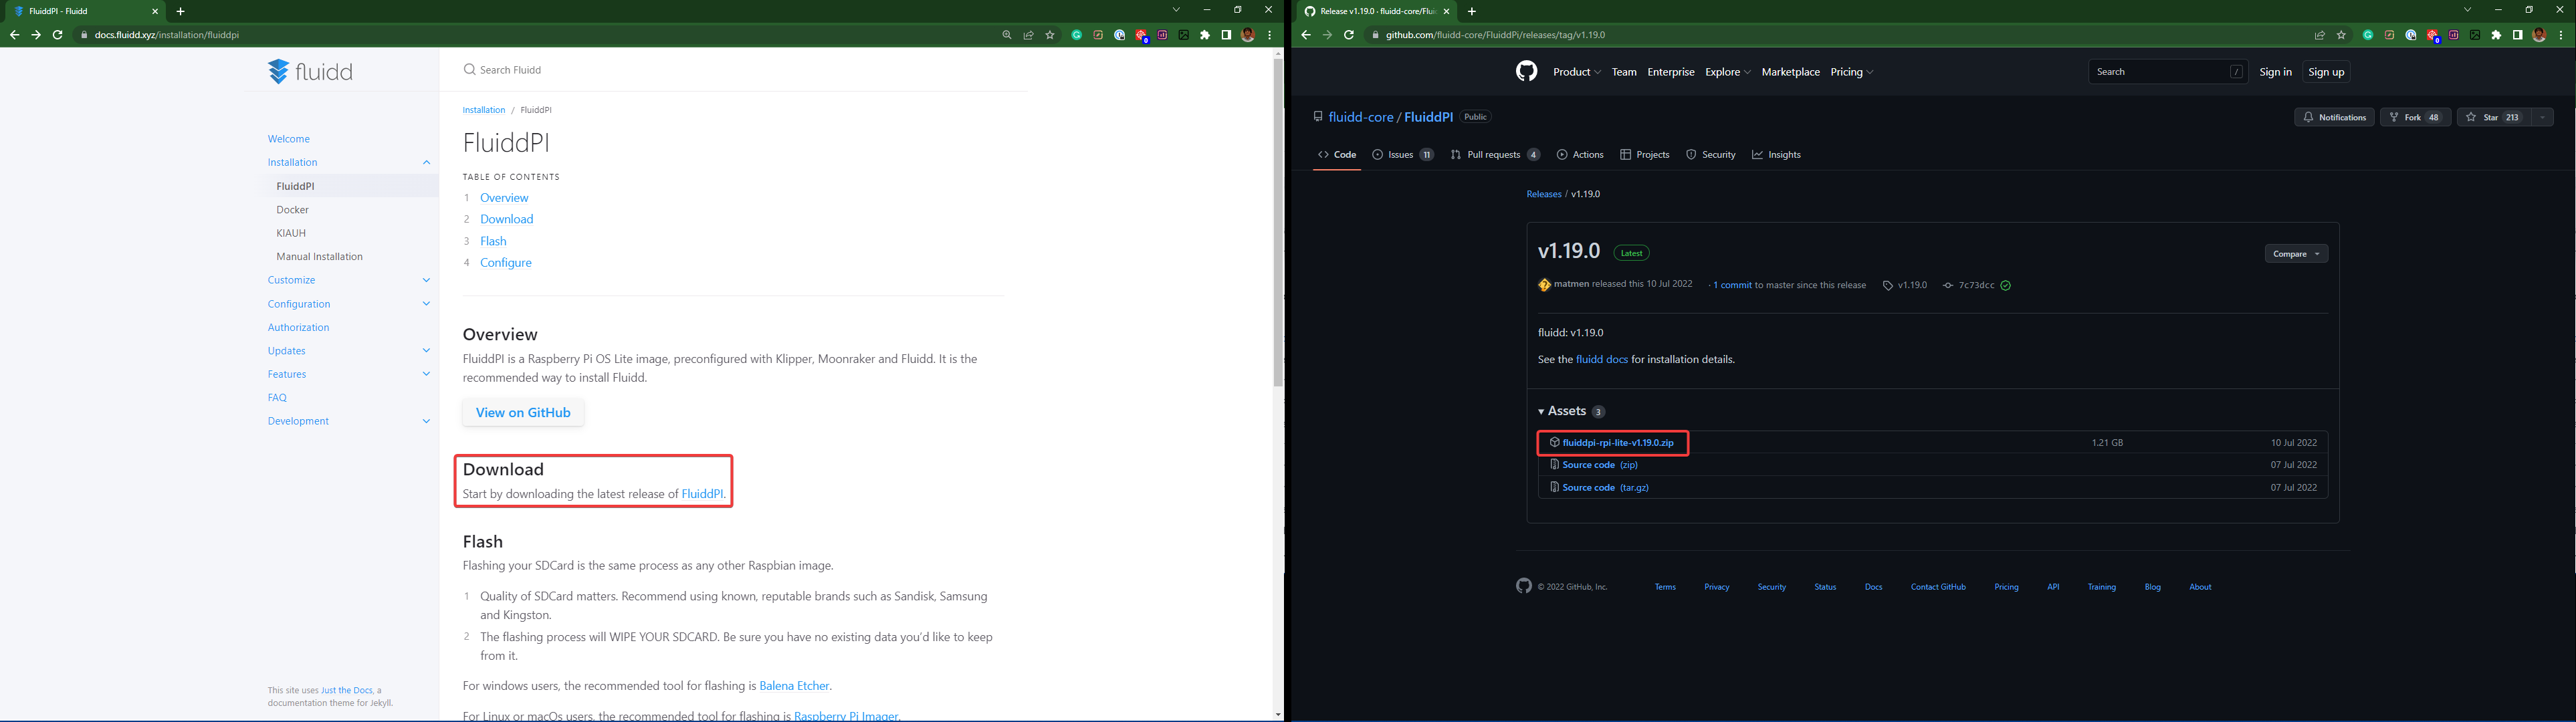Expand the Development section chevron
Image resolution: width=2576 pixels, height=722 pixels.
pyautogui.click(x=426, y=421)
